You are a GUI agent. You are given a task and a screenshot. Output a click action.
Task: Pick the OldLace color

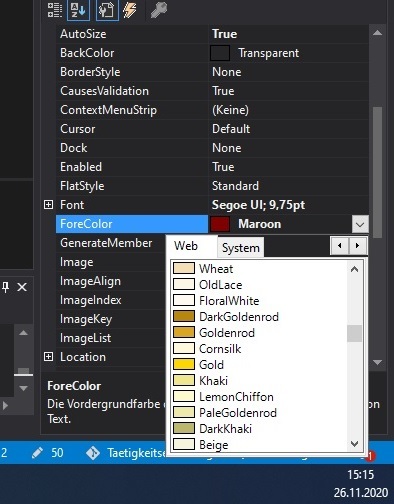(x=259, y=285)
